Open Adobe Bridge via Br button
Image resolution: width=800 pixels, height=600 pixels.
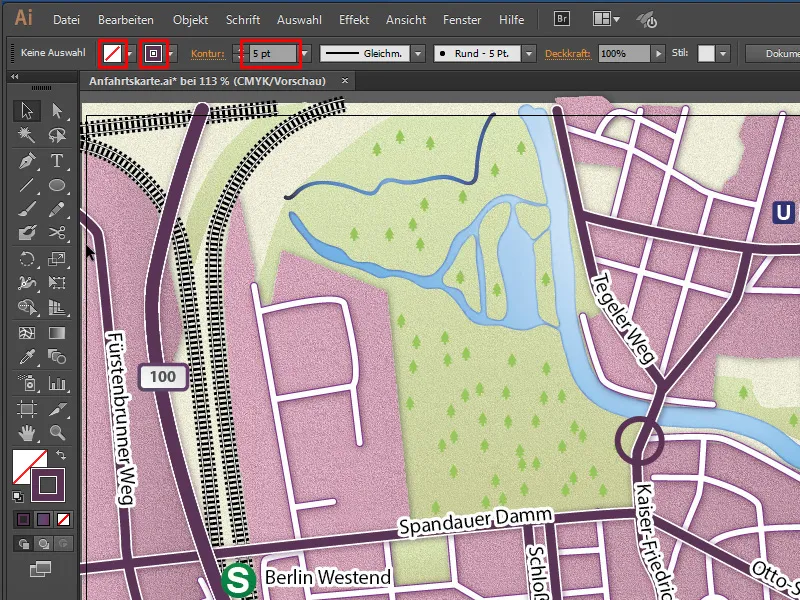(562, 19)
